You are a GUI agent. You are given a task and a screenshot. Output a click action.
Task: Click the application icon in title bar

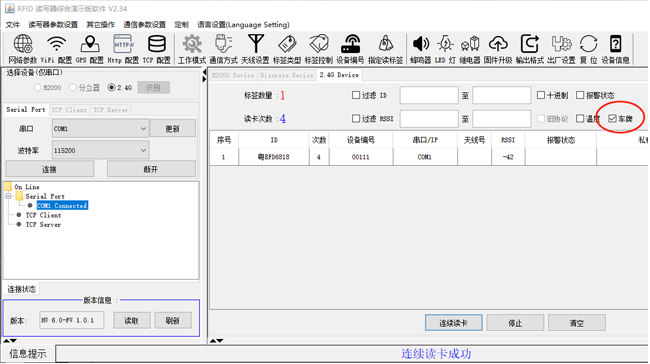pyautogui.click(x=10, y=9)
